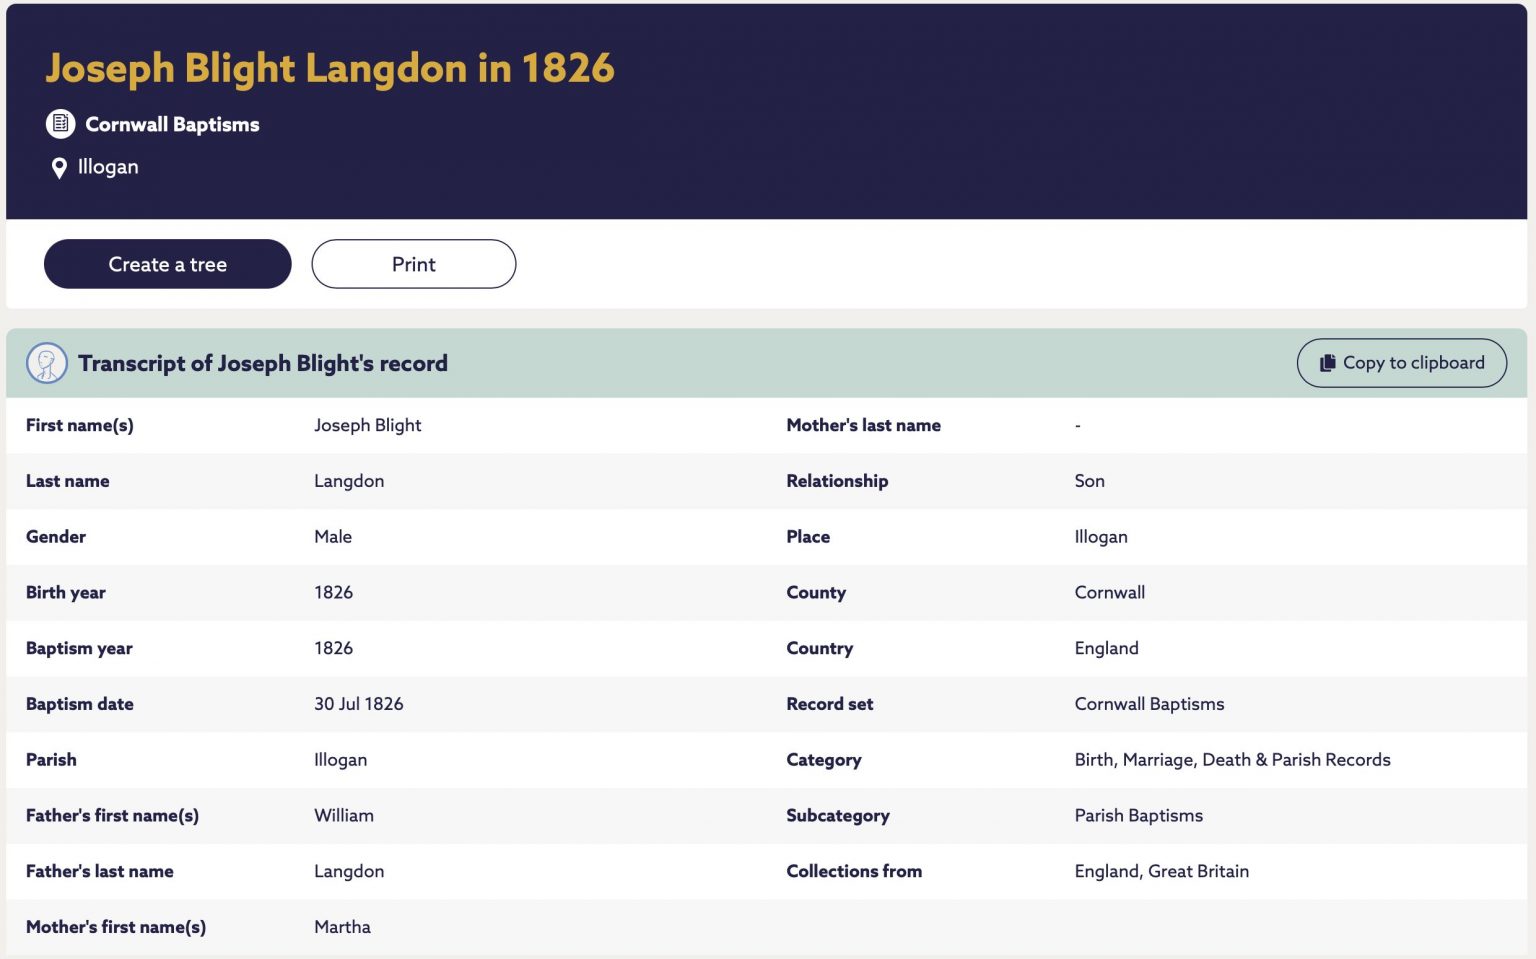1536x959 pixels.
Task: Click Illogan in the header
Action: coord(108,167)
